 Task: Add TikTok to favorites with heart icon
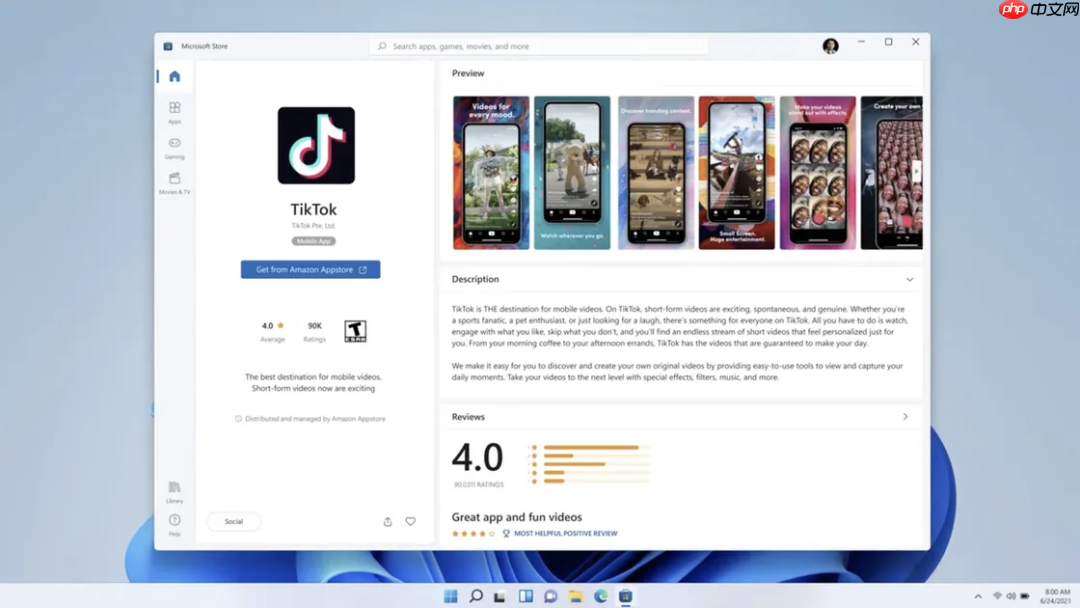(x=410, y=521)
